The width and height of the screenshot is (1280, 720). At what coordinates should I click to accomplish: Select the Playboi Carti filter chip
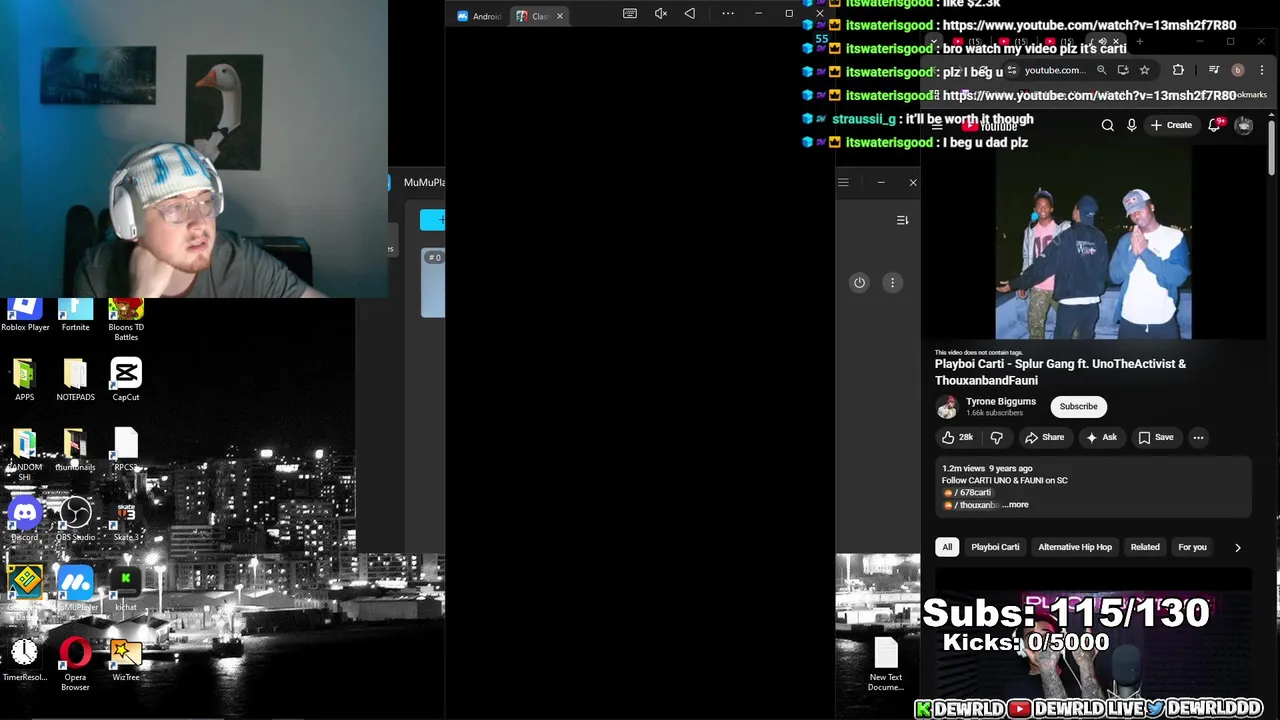pos(995,547)
